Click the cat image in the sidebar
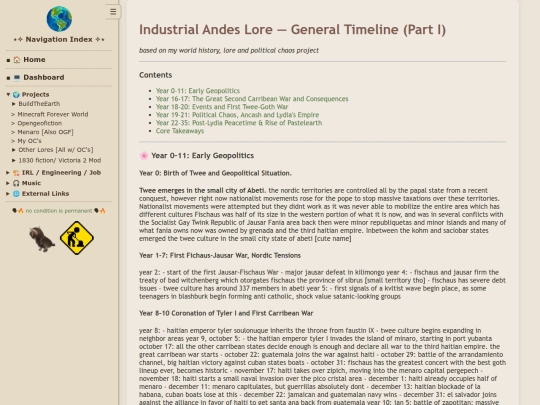540x405 pixels. pos(42,239)
